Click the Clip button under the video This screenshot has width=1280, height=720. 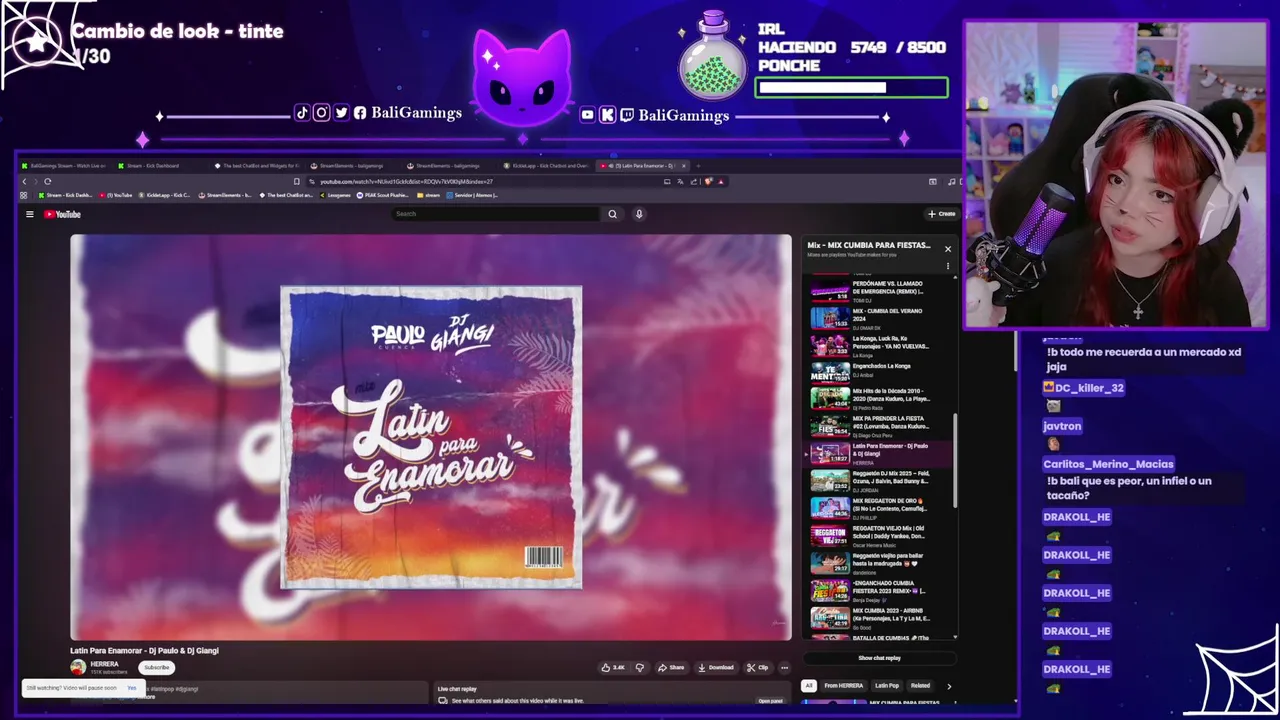(x=757, y=667)
